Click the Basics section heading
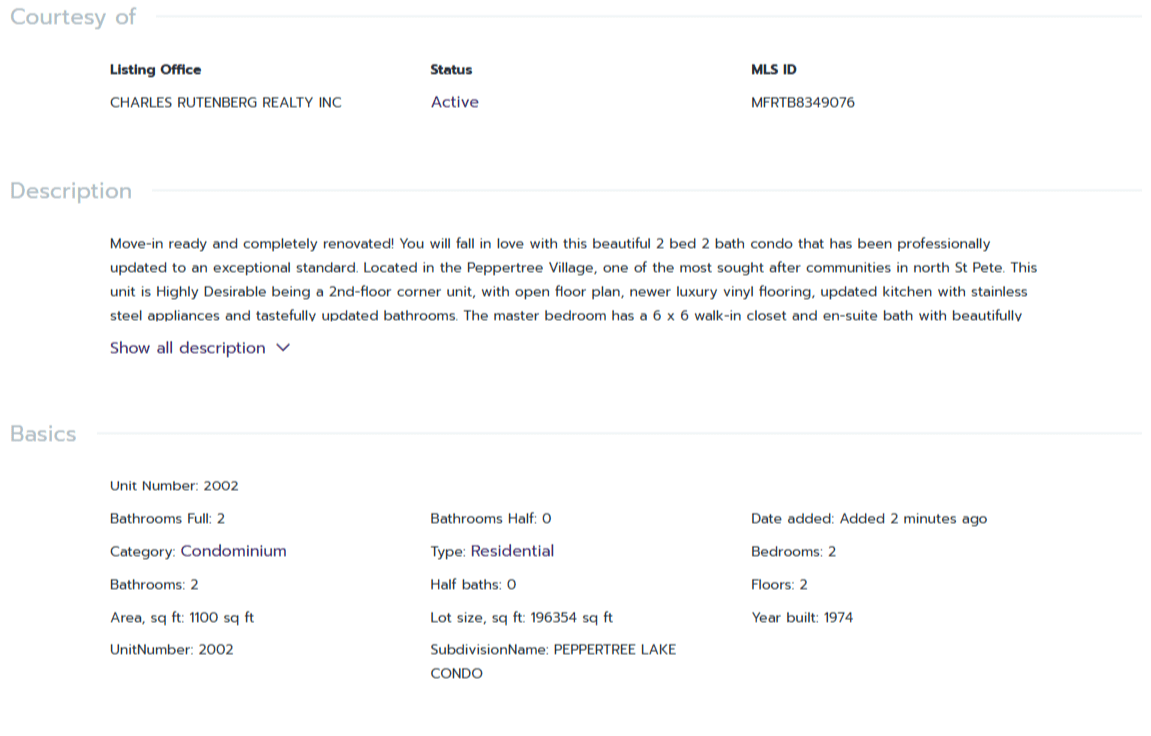The height and width of the screenshot is (736, 1151). pos(43,434)
